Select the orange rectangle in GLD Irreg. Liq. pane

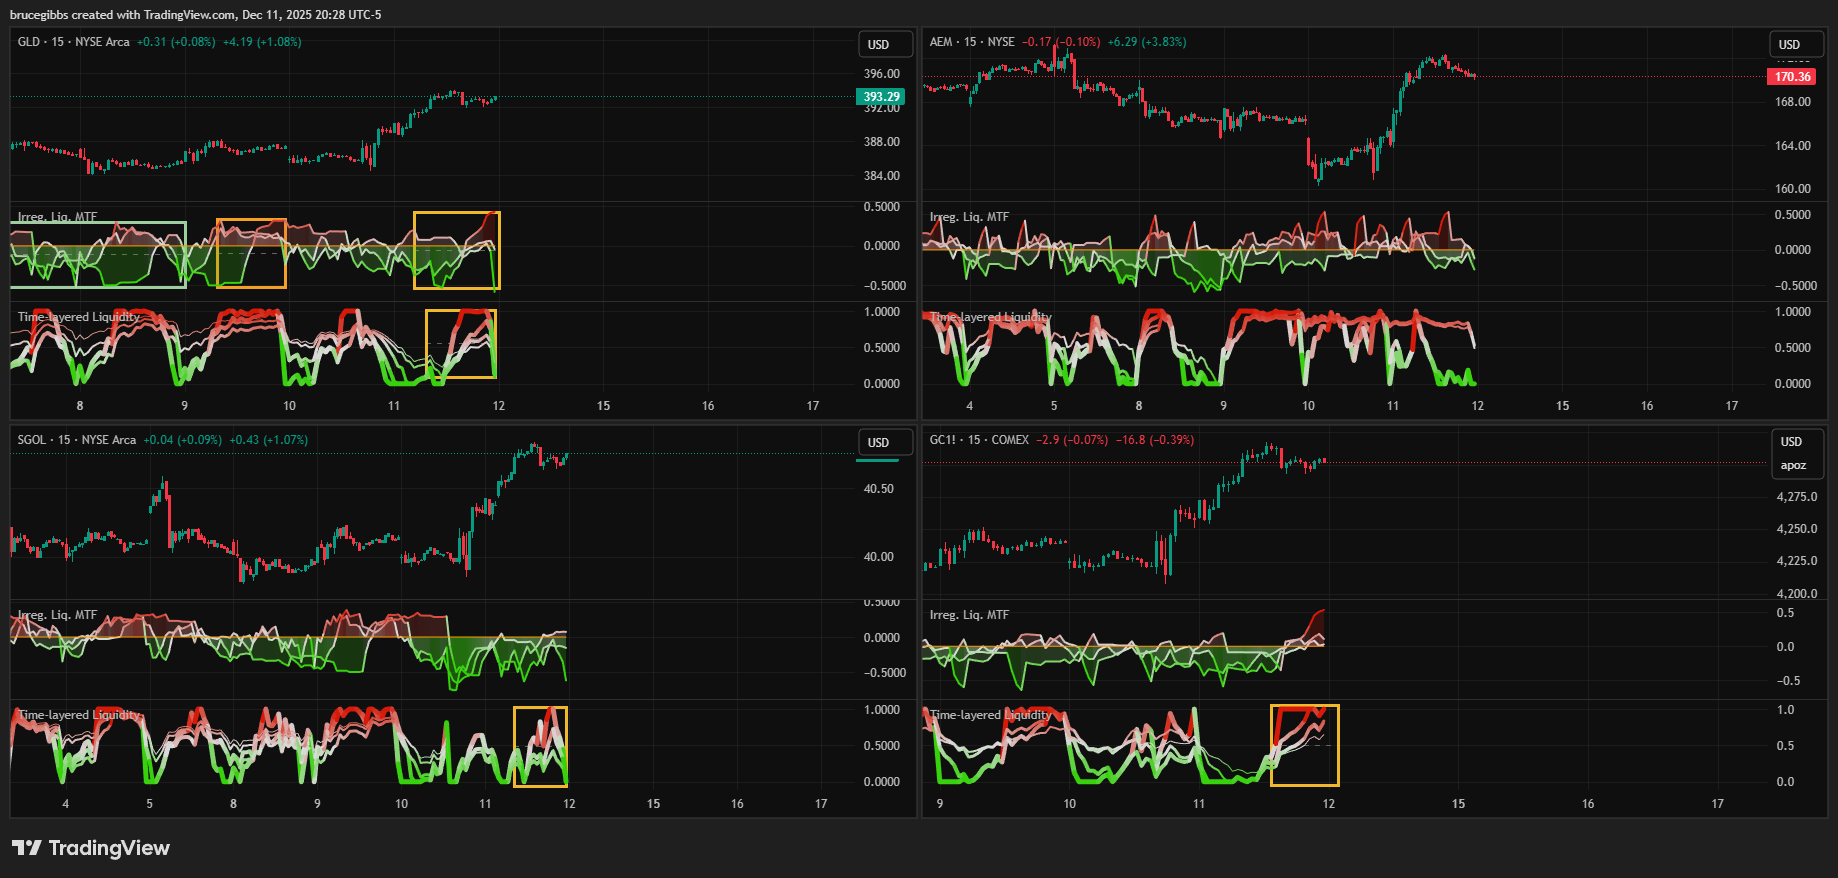(251, 220)
